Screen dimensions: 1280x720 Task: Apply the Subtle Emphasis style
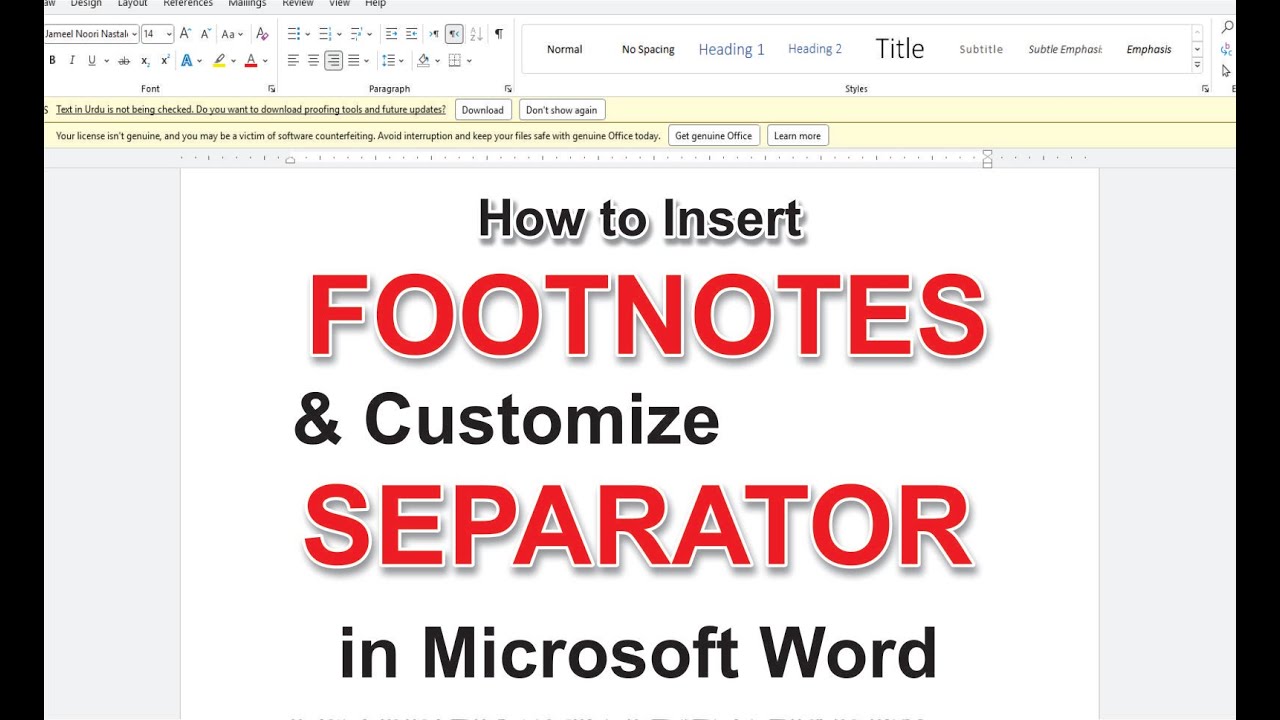coord(1065,49)
